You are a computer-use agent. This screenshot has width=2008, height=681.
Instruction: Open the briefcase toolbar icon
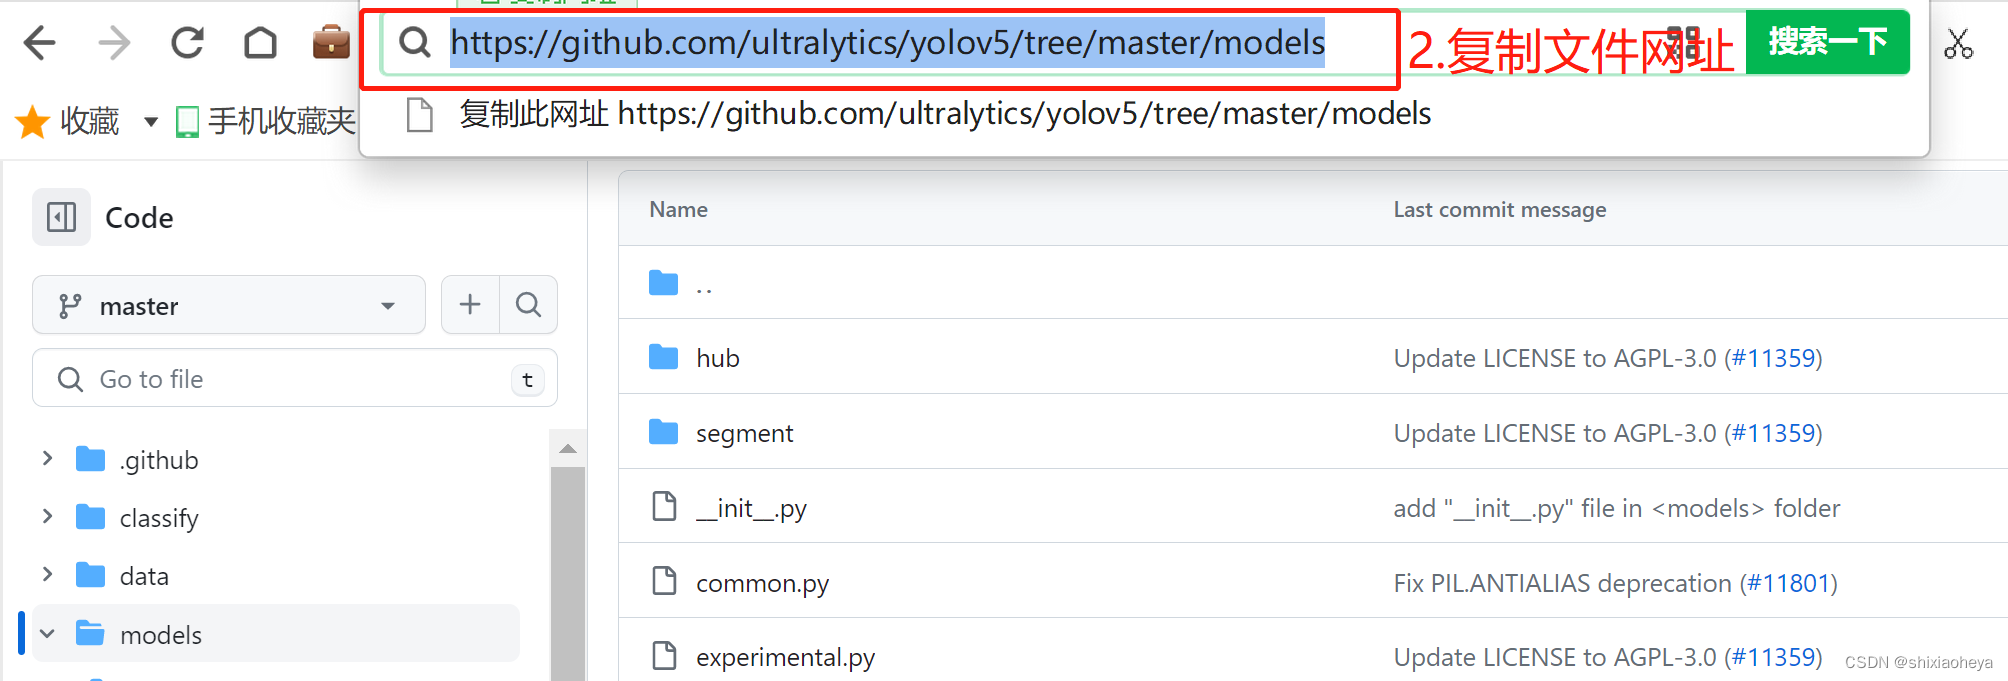pos(331,43)
